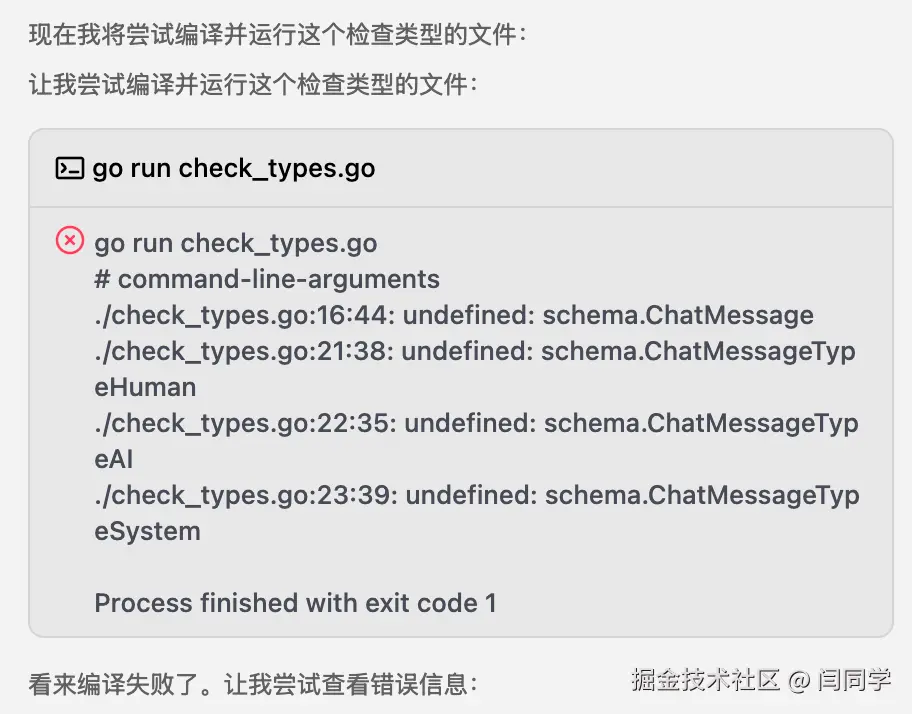Click the paragraph starting with 现在我将尝试编译
This screenshot has width=912, height=714.
click(278, 34)
